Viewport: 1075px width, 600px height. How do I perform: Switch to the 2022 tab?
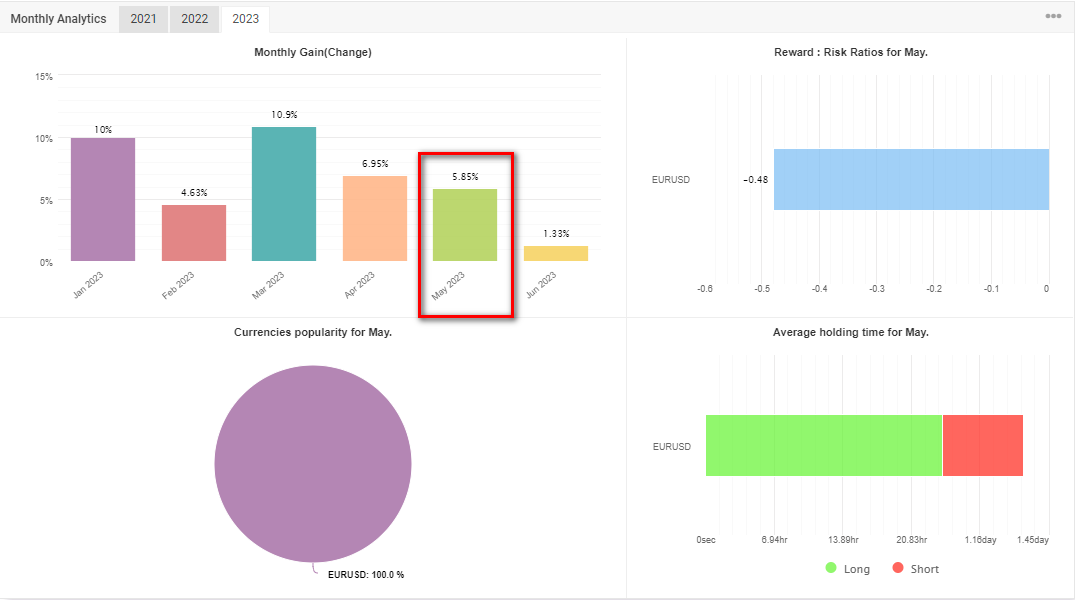(x=194, y=19)
